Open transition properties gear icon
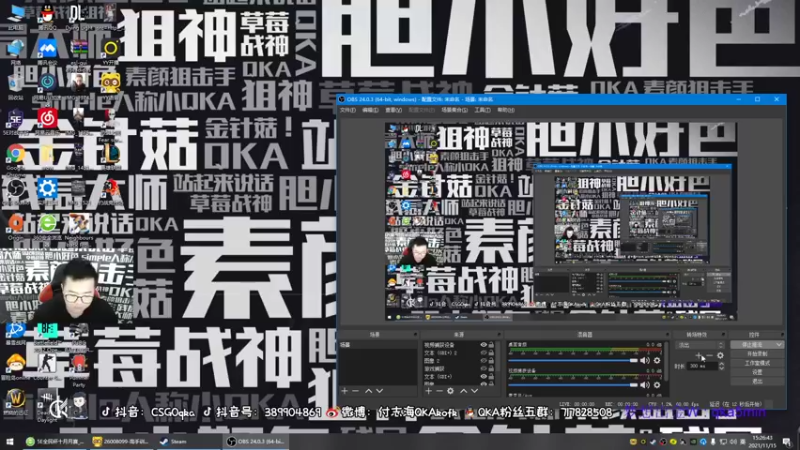 click(720, 356)
